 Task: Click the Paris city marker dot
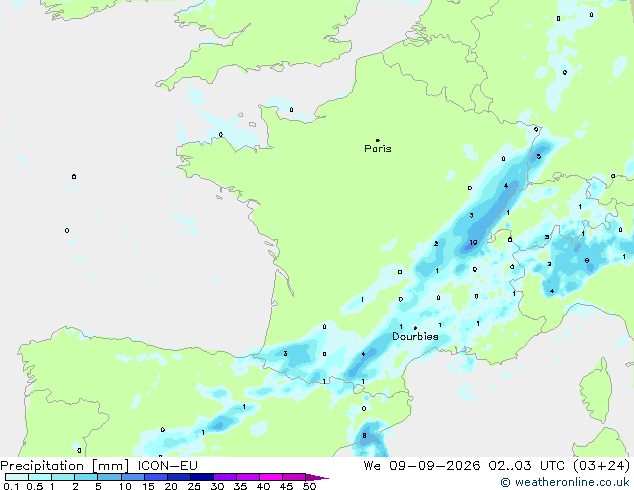(378, 140)
